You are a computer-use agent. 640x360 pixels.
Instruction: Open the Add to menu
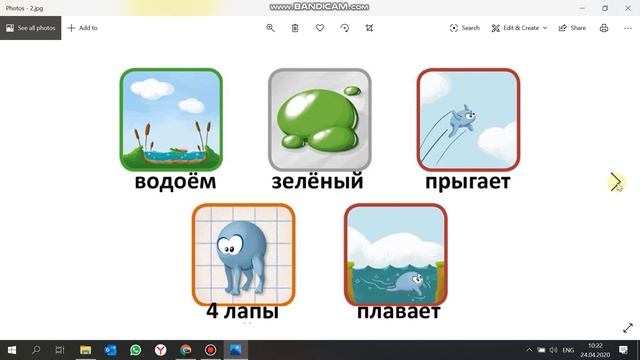[82, 28]
